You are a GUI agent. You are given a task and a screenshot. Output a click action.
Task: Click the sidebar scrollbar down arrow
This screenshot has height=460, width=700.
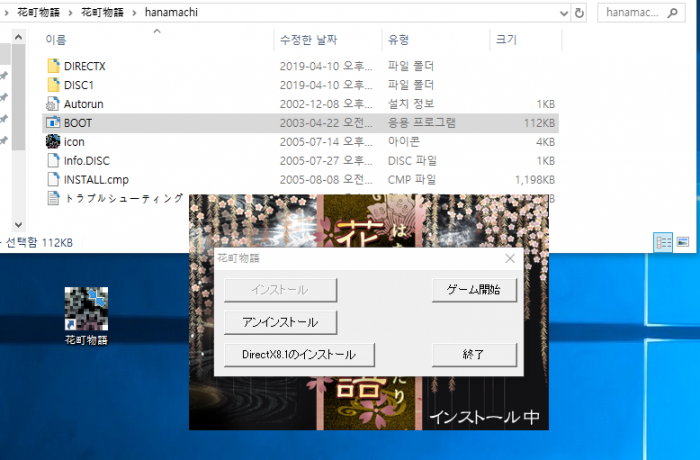(18, 225)
